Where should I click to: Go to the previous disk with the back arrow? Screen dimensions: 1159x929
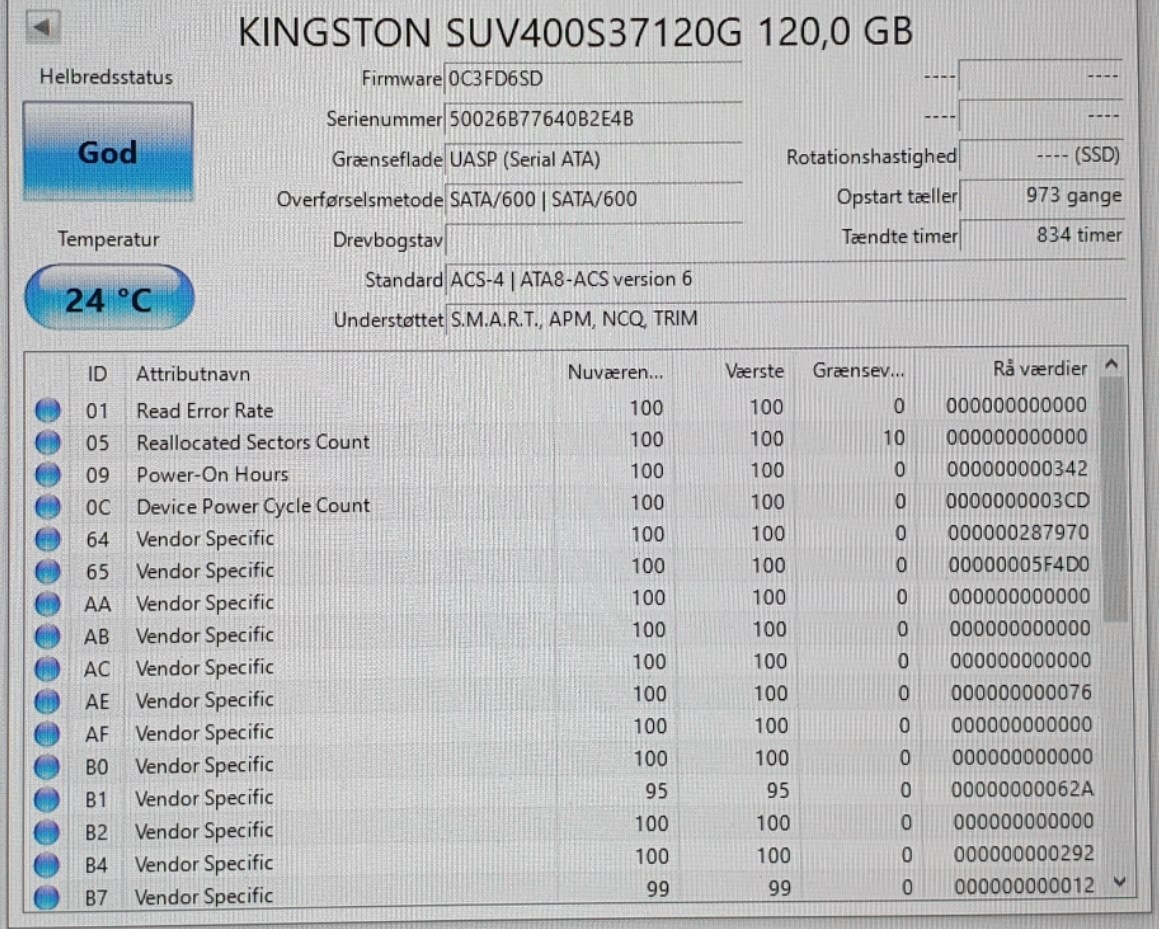42,28
